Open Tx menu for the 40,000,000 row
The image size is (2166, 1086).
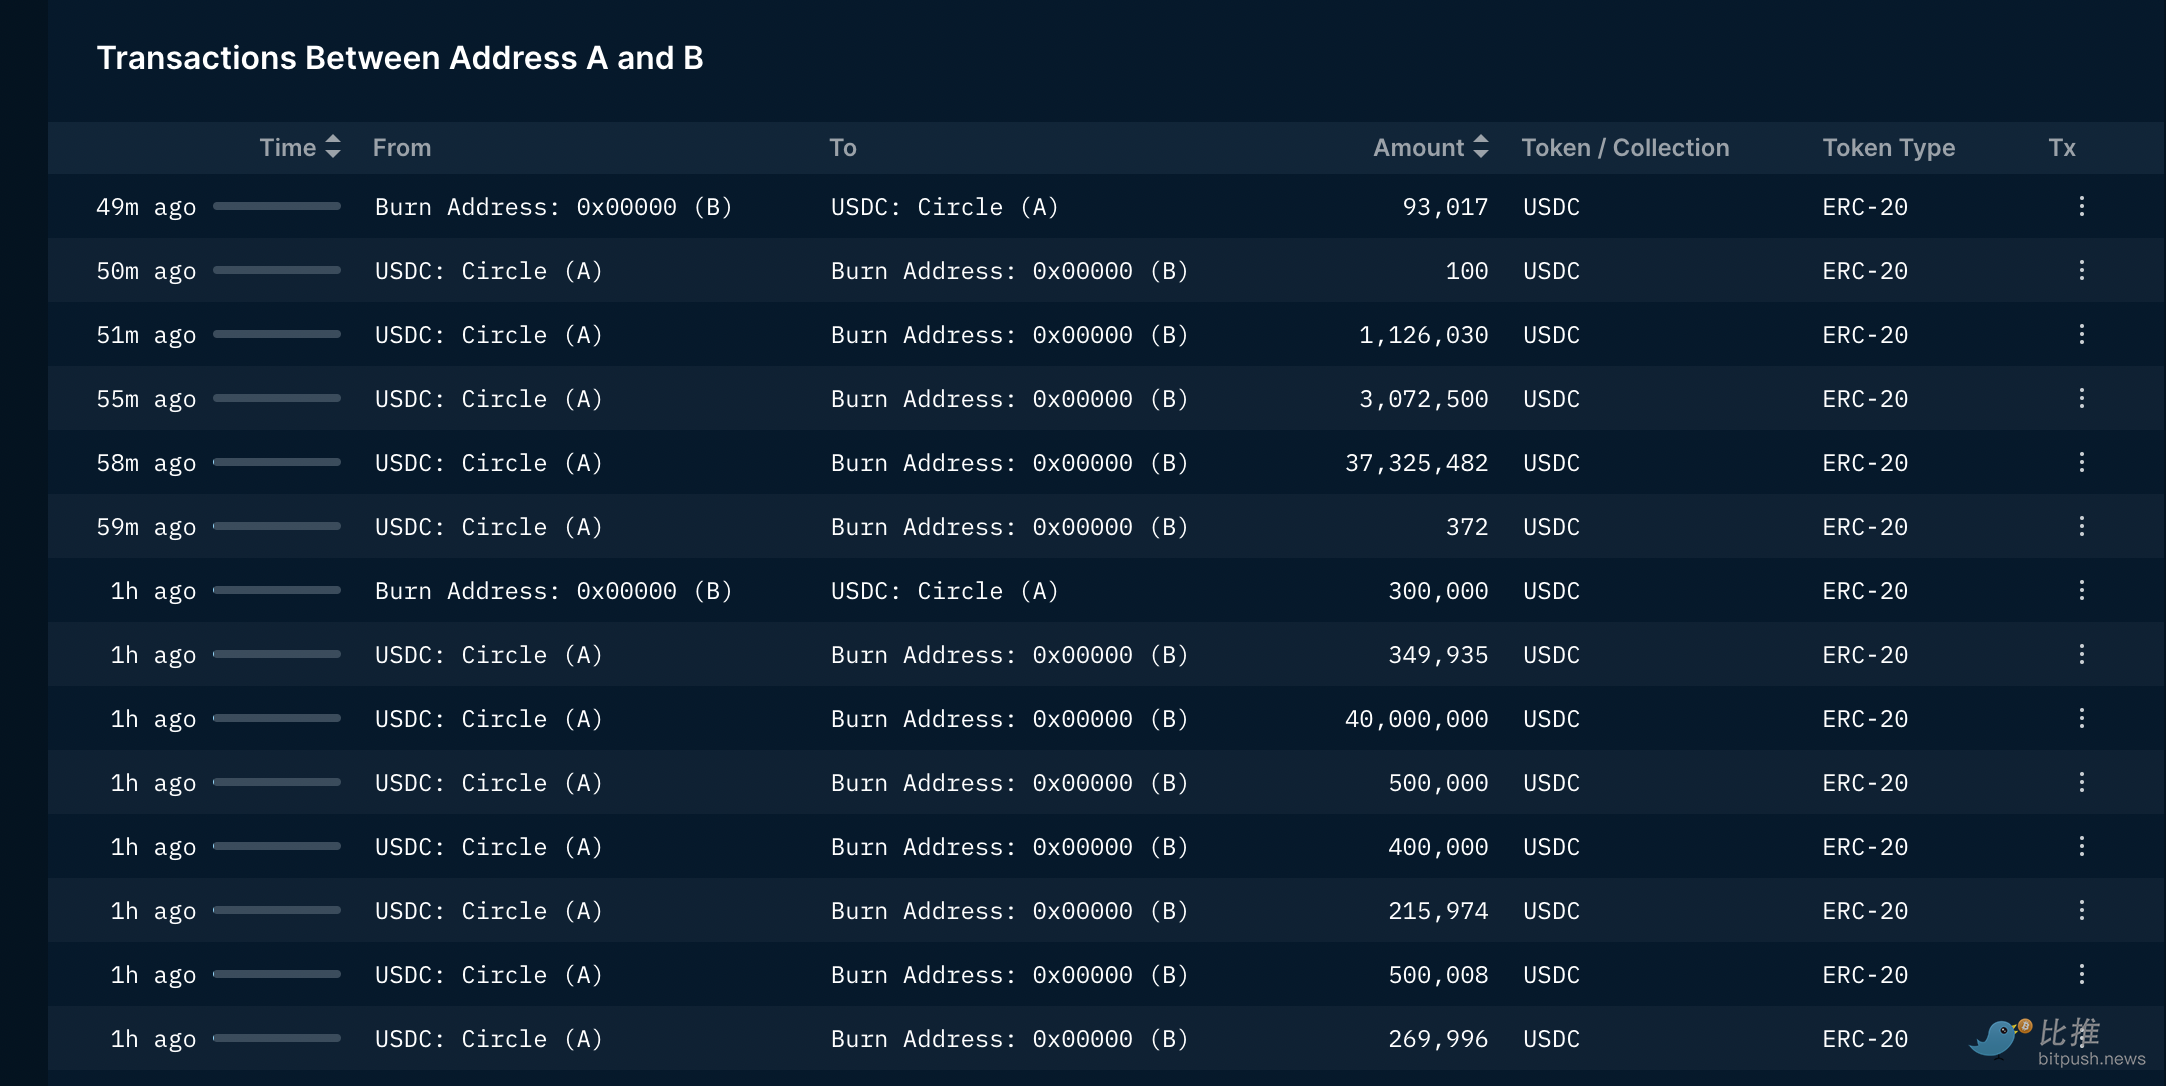[x=2081, y=718]
